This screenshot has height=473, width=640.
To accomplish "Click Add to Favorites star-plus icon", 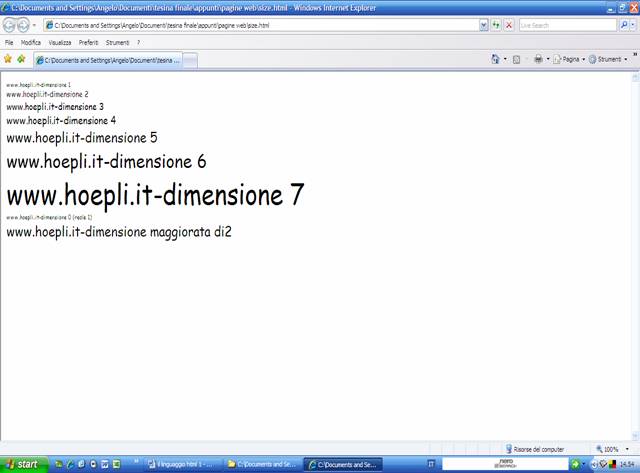I will [21, 59].
